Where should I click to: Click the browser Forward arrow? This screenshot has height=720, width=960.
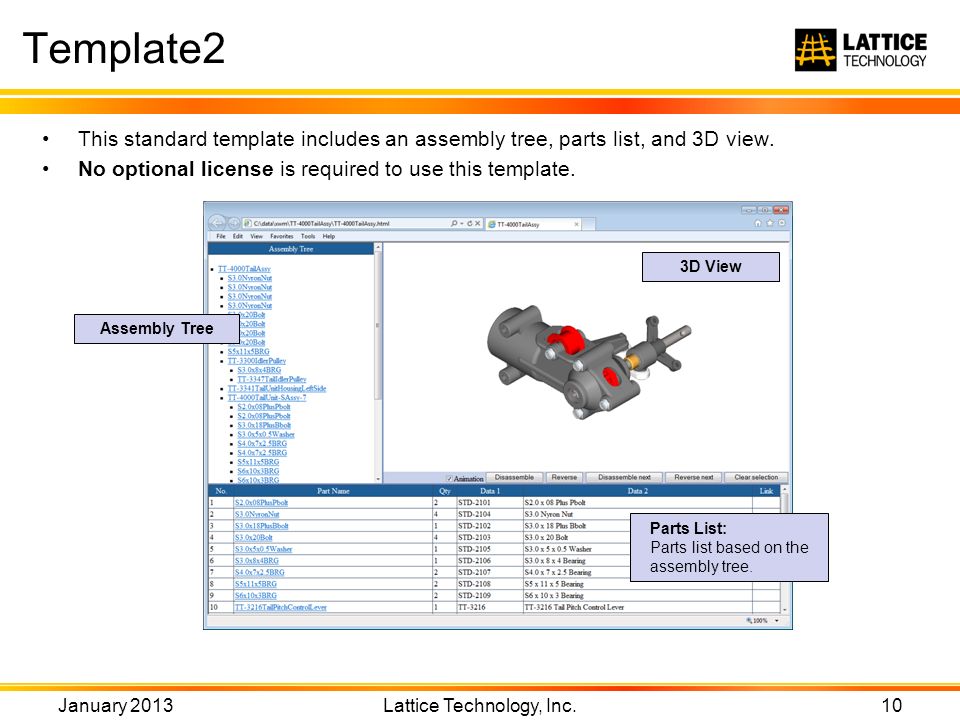coord(233,223)
